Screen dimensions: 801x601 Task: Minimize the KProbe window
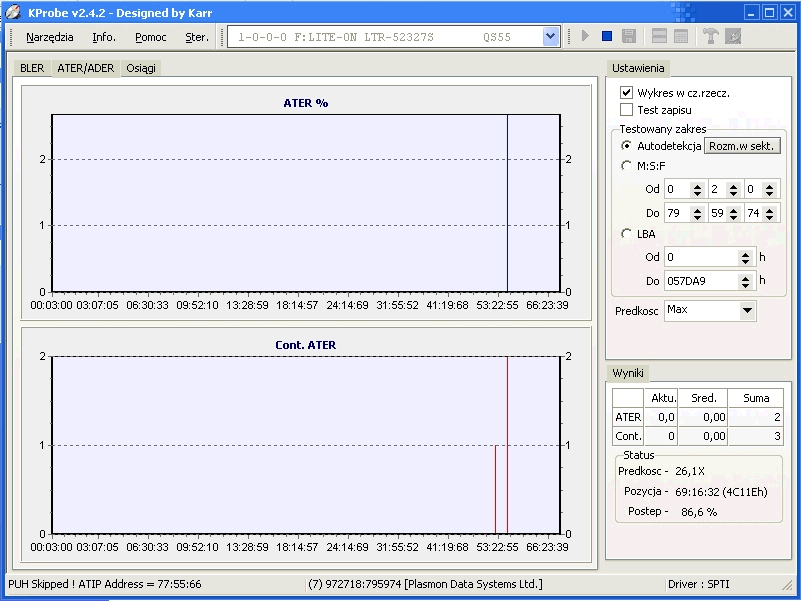tap(751, 12)
